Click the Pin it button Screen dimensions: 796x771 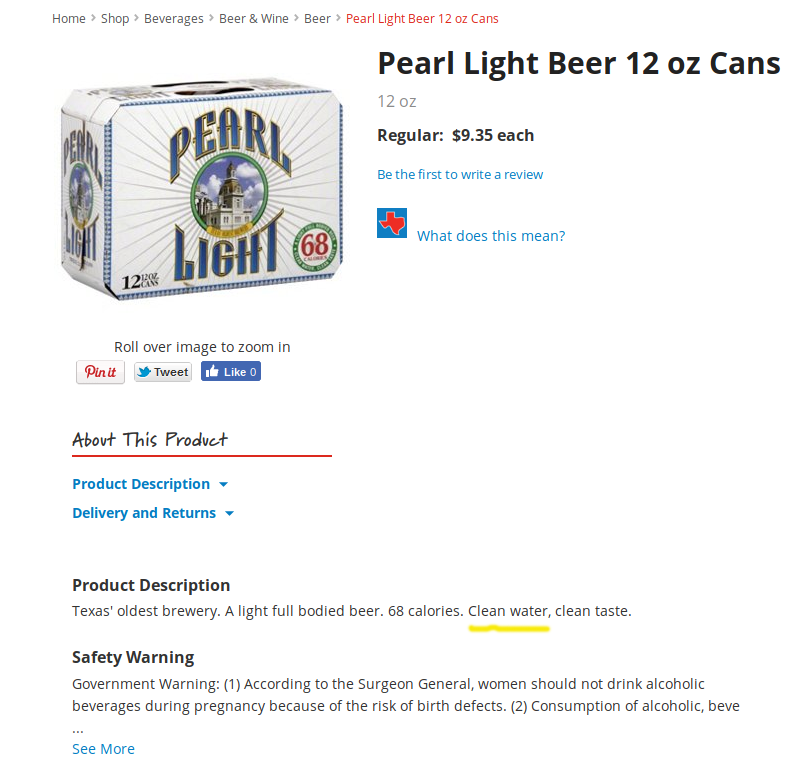(100, 372)
